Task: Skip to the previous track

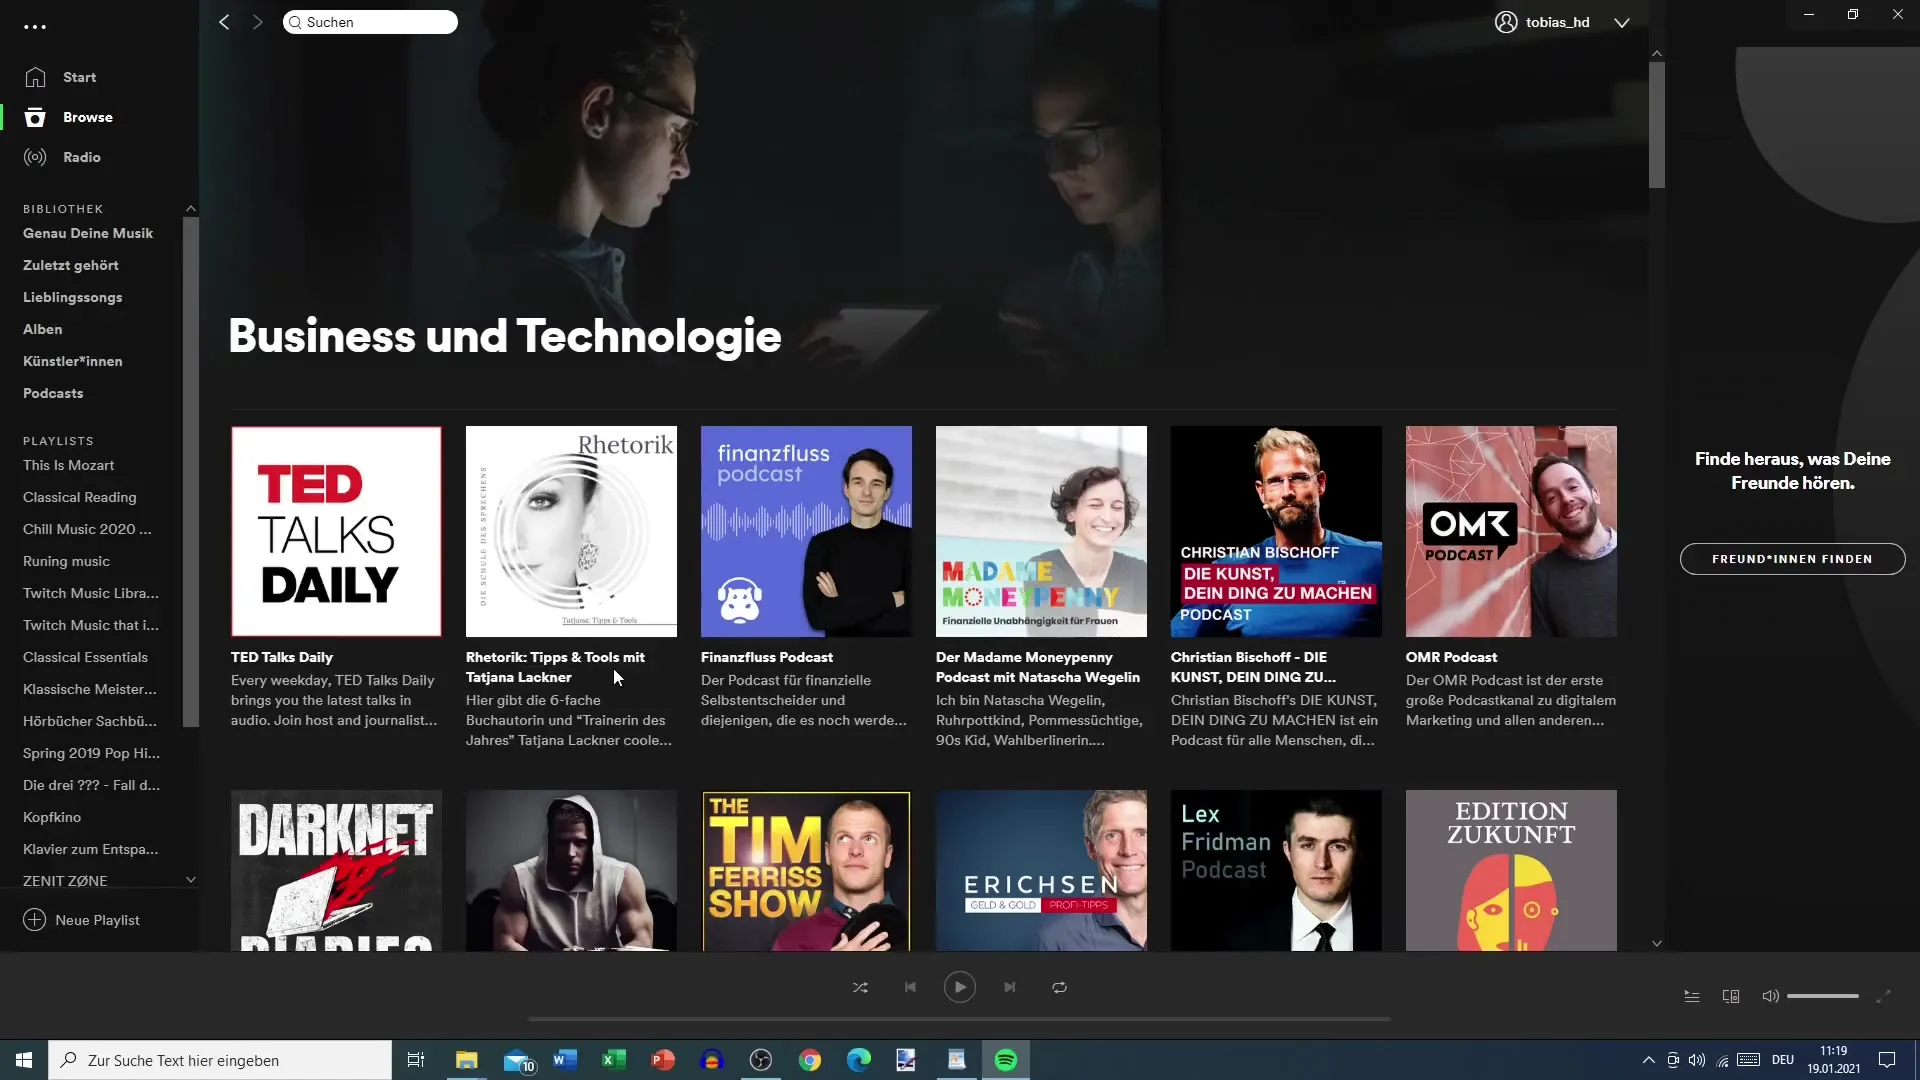Action: 910,987
